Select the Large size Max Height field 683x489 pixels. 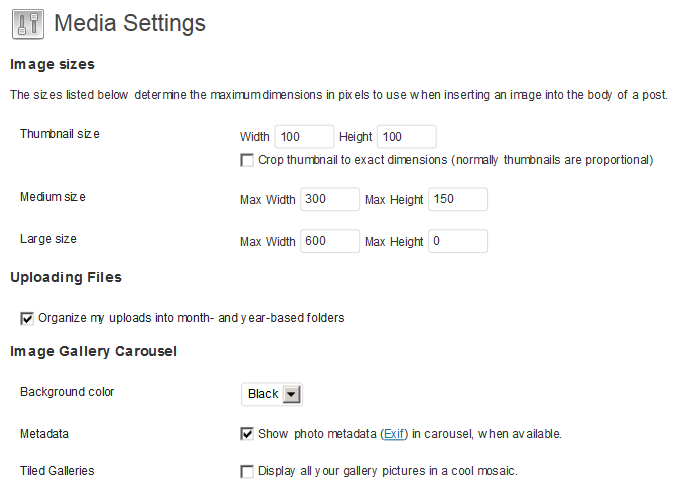457,241
